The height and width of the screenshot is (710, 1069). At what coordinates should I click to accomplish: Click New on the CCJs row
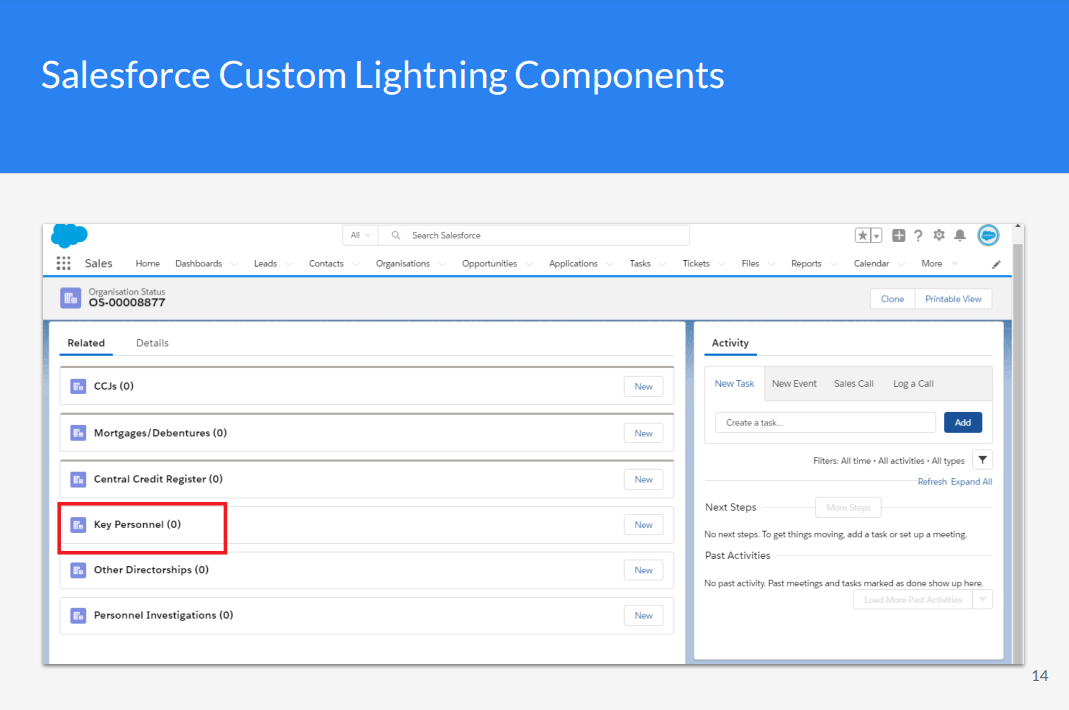click(644, 387)
